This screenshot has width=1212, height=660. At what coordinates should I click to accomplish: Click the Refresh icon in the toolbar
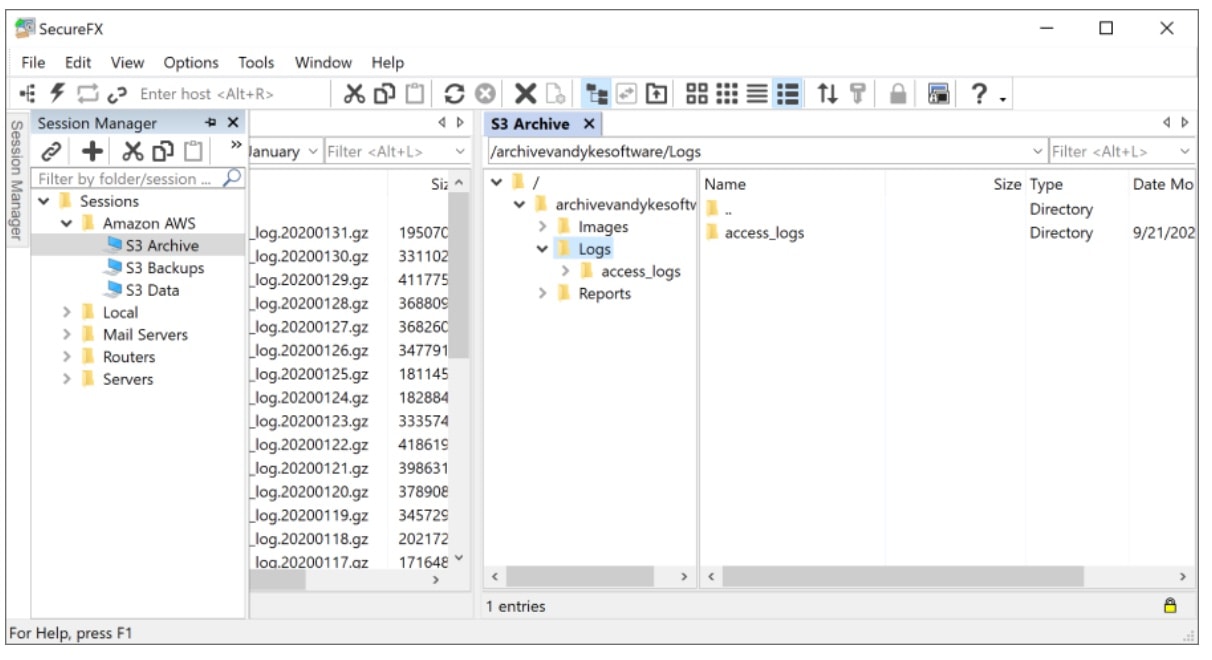coord(454,94)
